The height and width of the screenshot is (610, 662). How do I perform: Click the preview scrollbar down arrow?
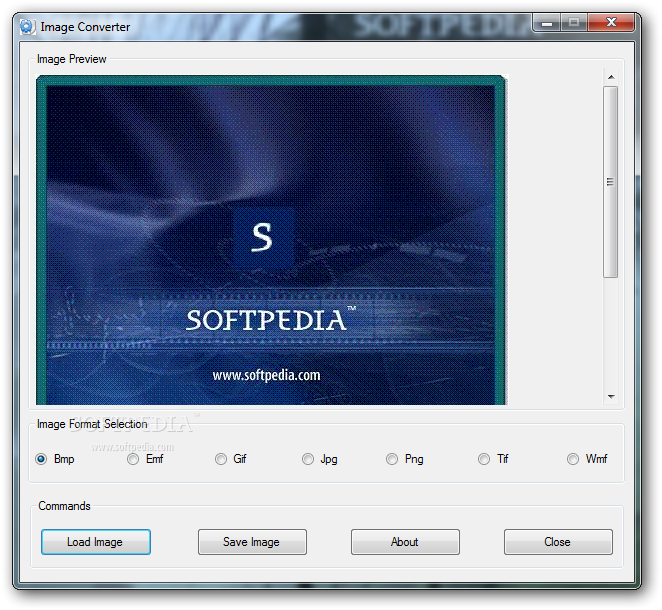[610, 396]
